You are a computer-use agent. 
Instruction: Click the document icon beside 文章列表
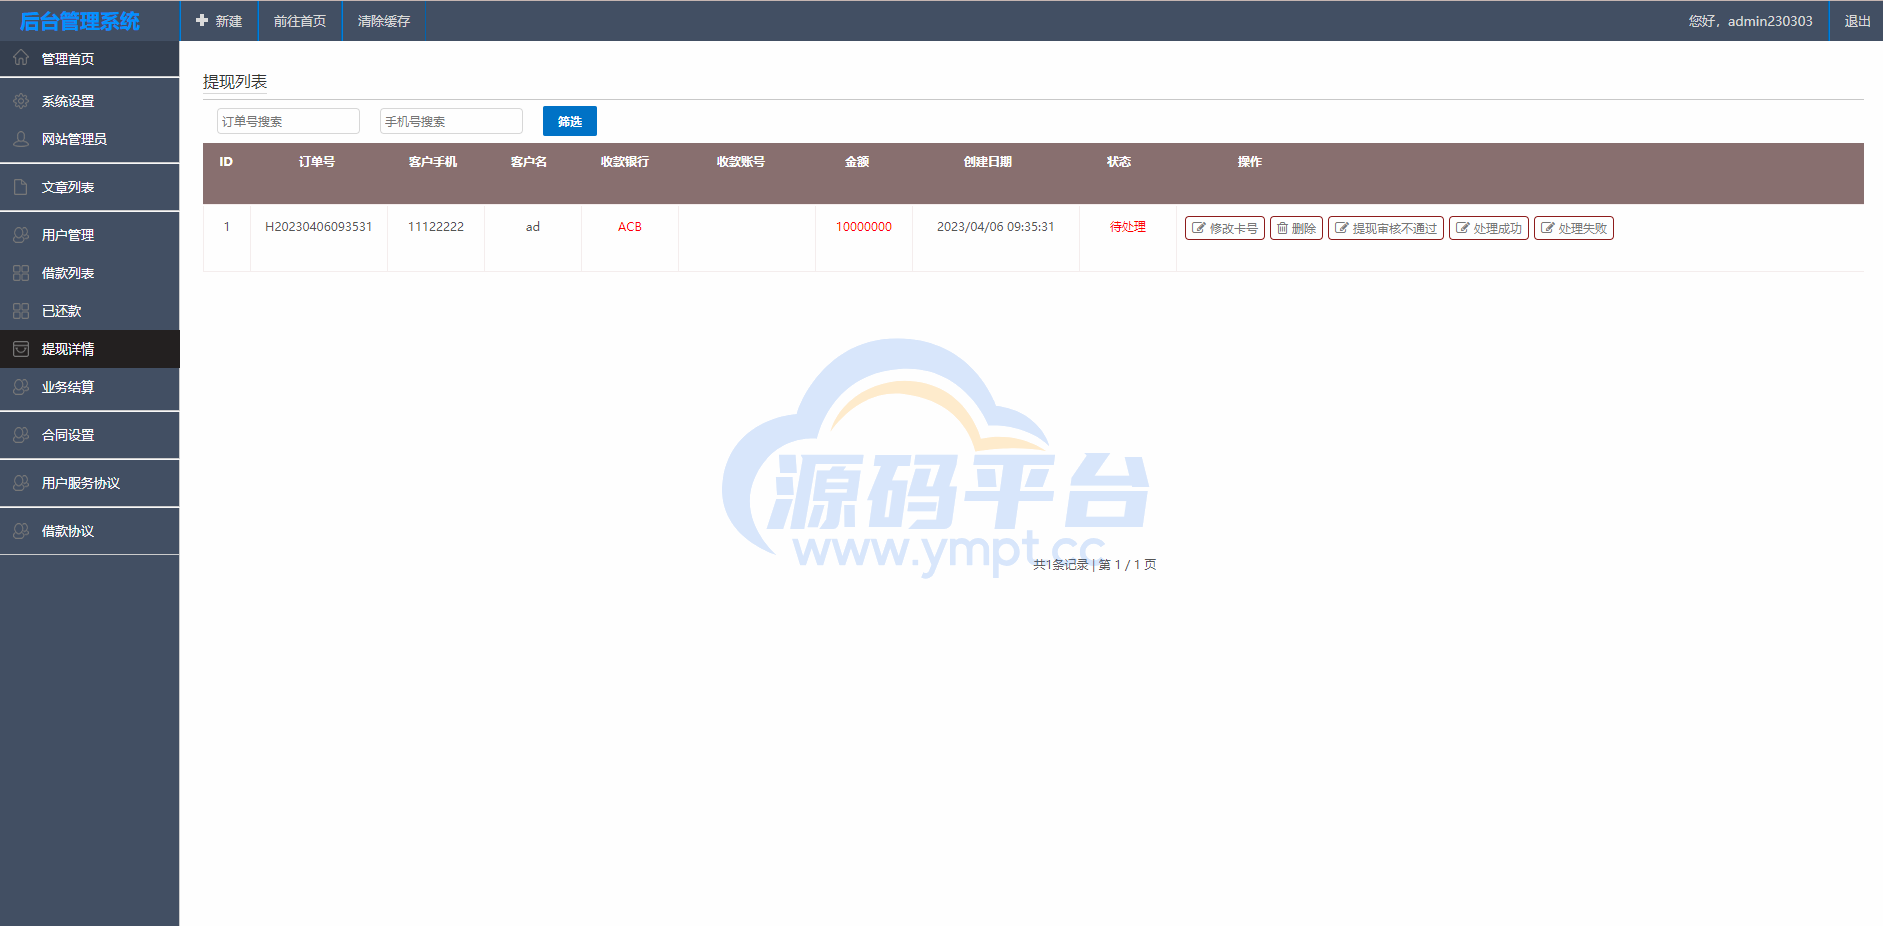[x=21, y=187]
